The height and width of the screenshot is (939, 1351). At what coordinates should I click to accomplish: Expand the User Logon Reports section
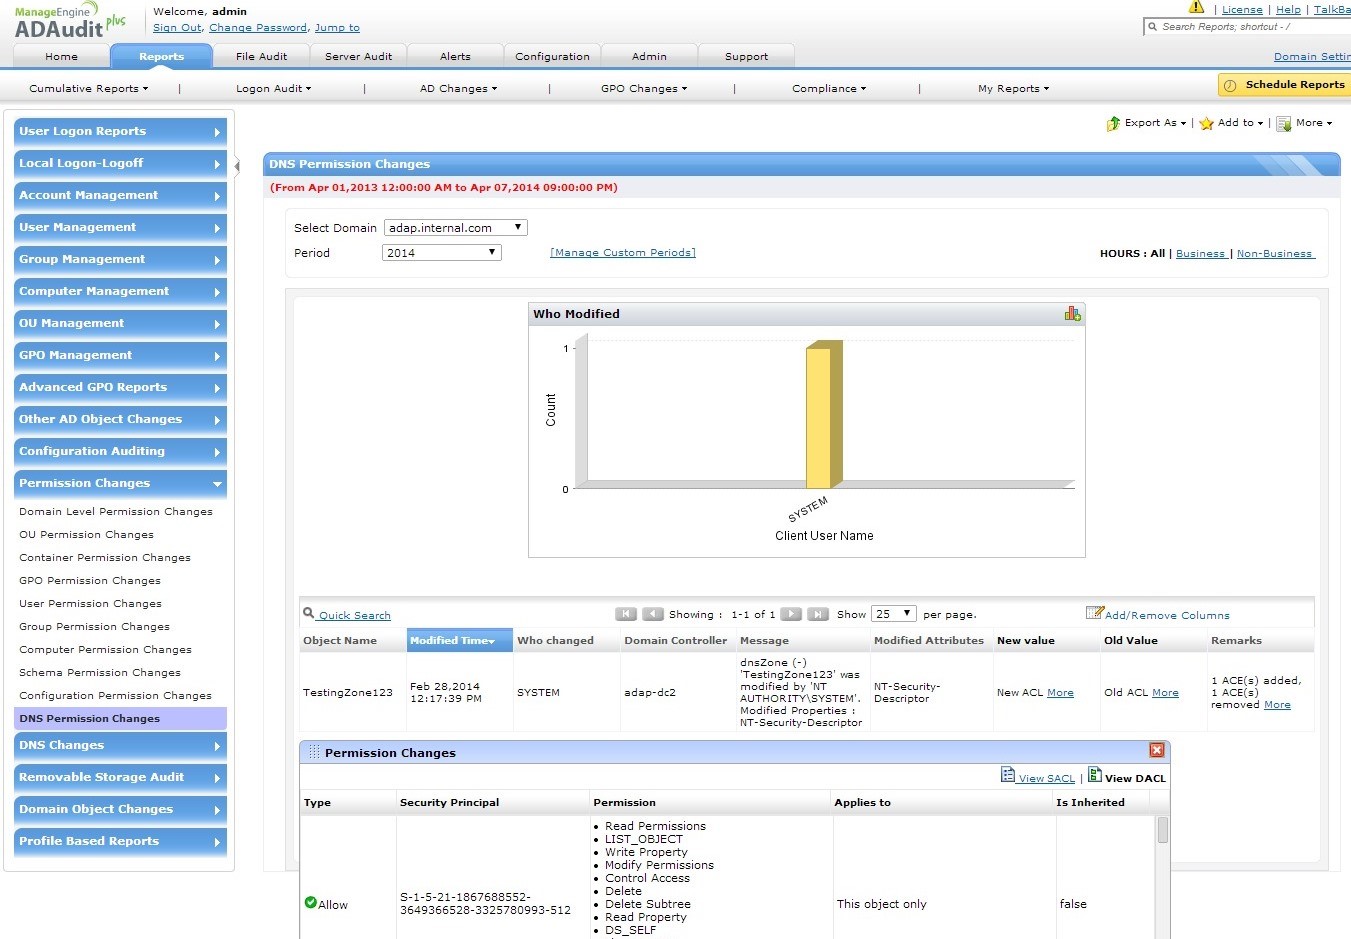[120, 131]
